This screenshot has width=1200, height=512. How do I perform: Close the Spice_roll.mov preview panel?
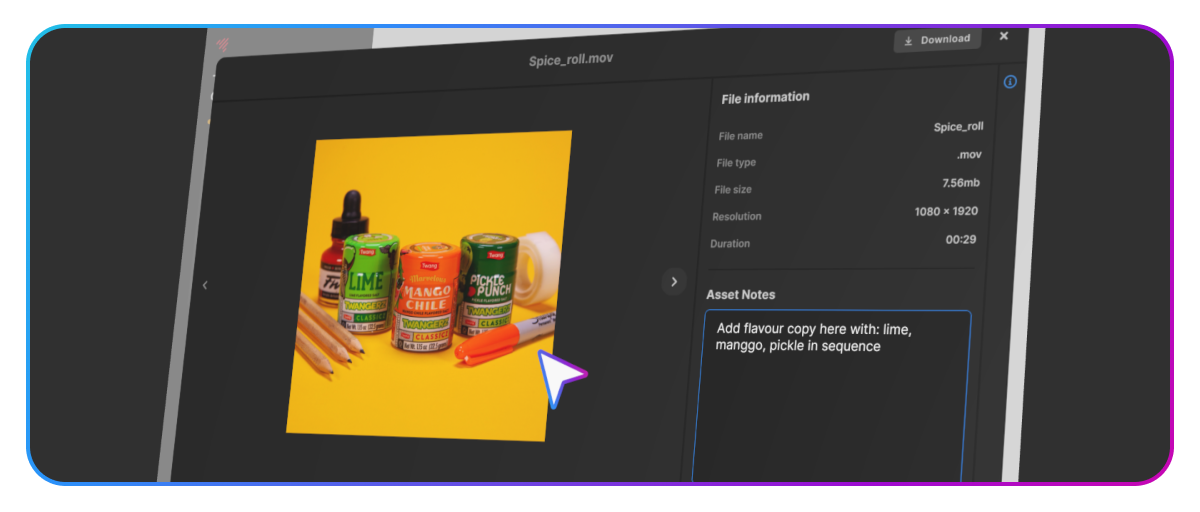coord(1004,36)
